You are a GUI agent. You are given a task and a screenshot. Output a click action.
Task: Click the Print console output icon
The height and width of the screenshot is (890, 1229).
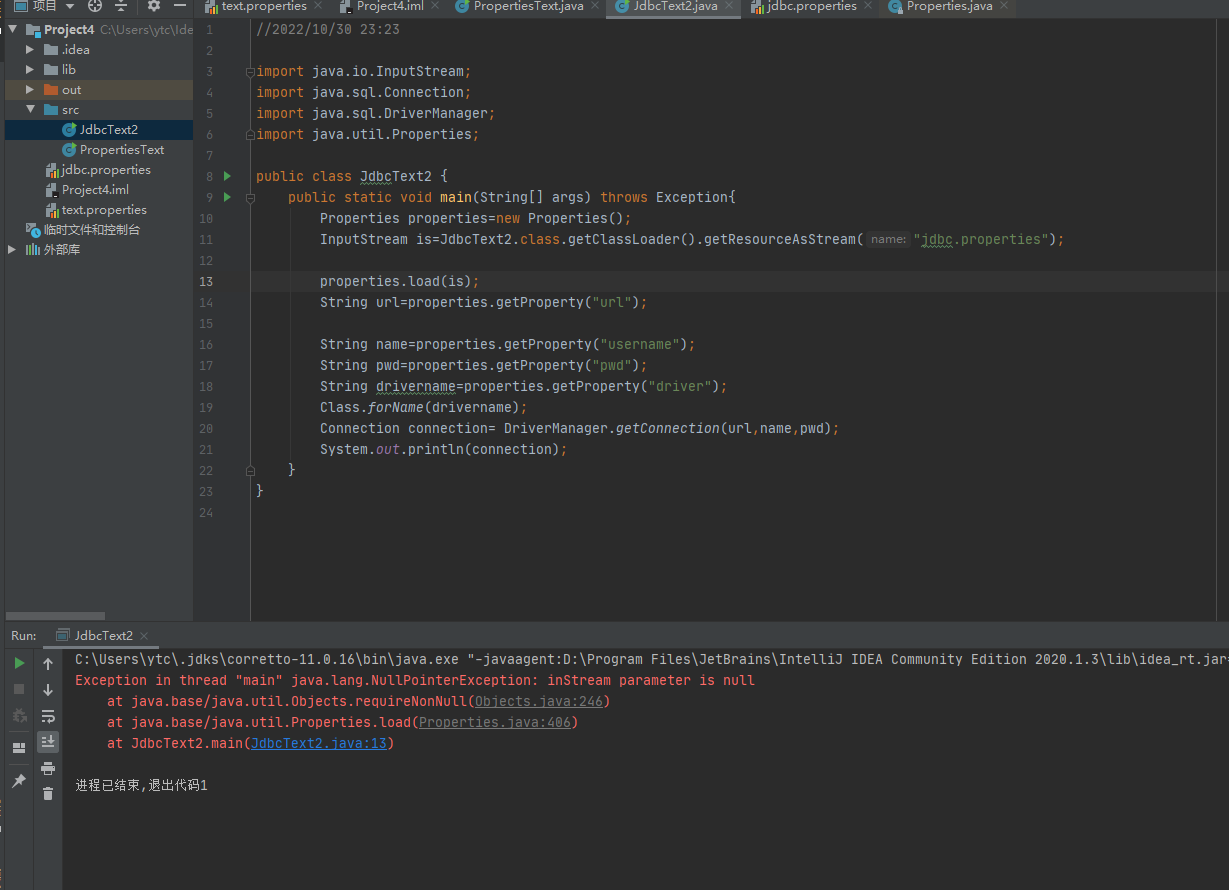tap(48, 768)
